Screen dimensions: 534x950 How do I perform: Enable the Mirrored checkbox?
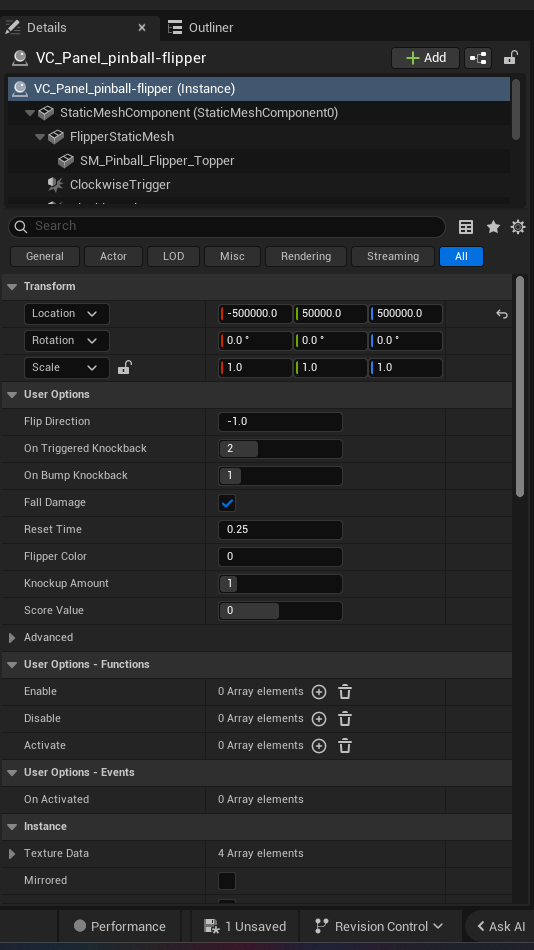coord(227,881)
